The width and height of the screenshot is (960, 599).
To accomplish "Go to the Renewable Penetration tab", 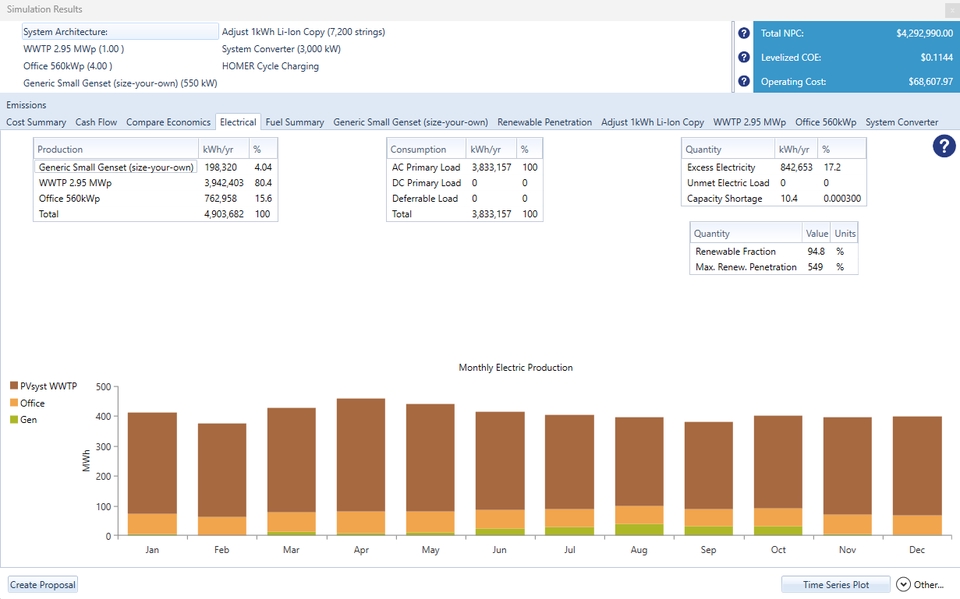I will tap(544, 122).
